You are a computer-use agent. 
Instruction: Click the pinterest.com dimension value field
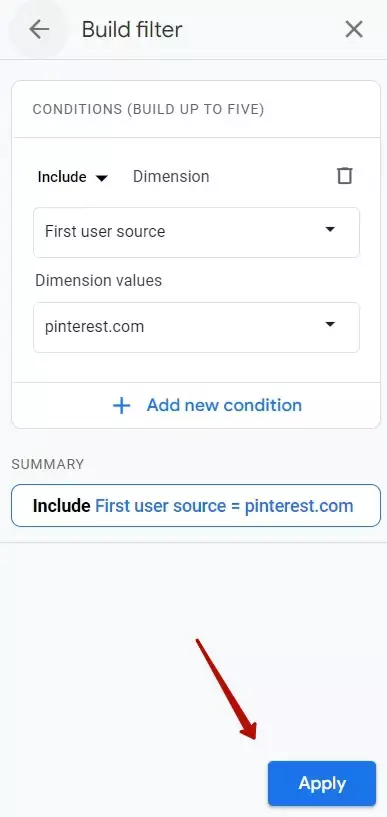[196, 327]
